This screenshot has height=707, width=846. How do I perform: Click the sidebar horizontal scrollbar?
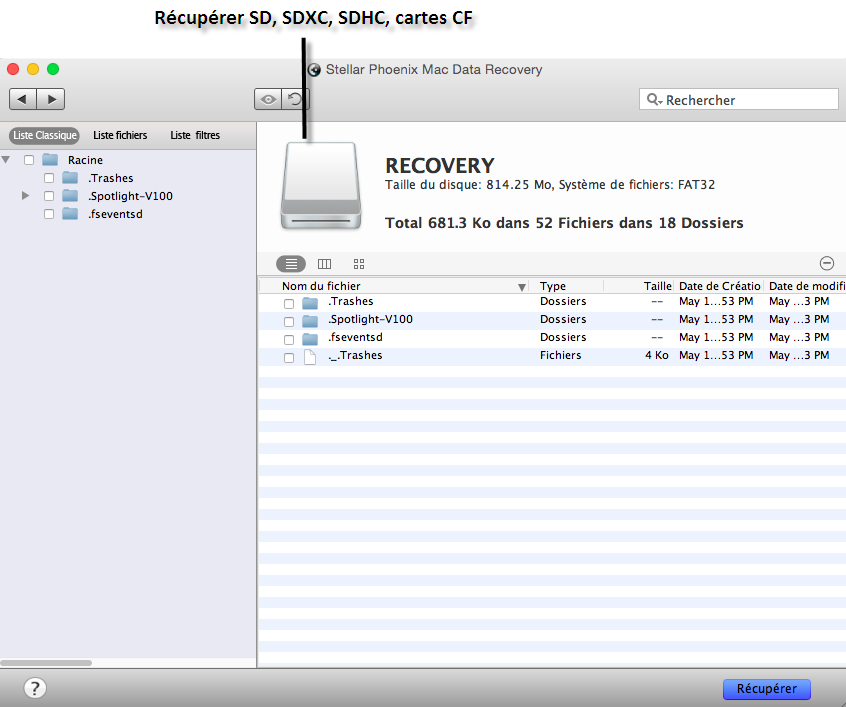46,663
